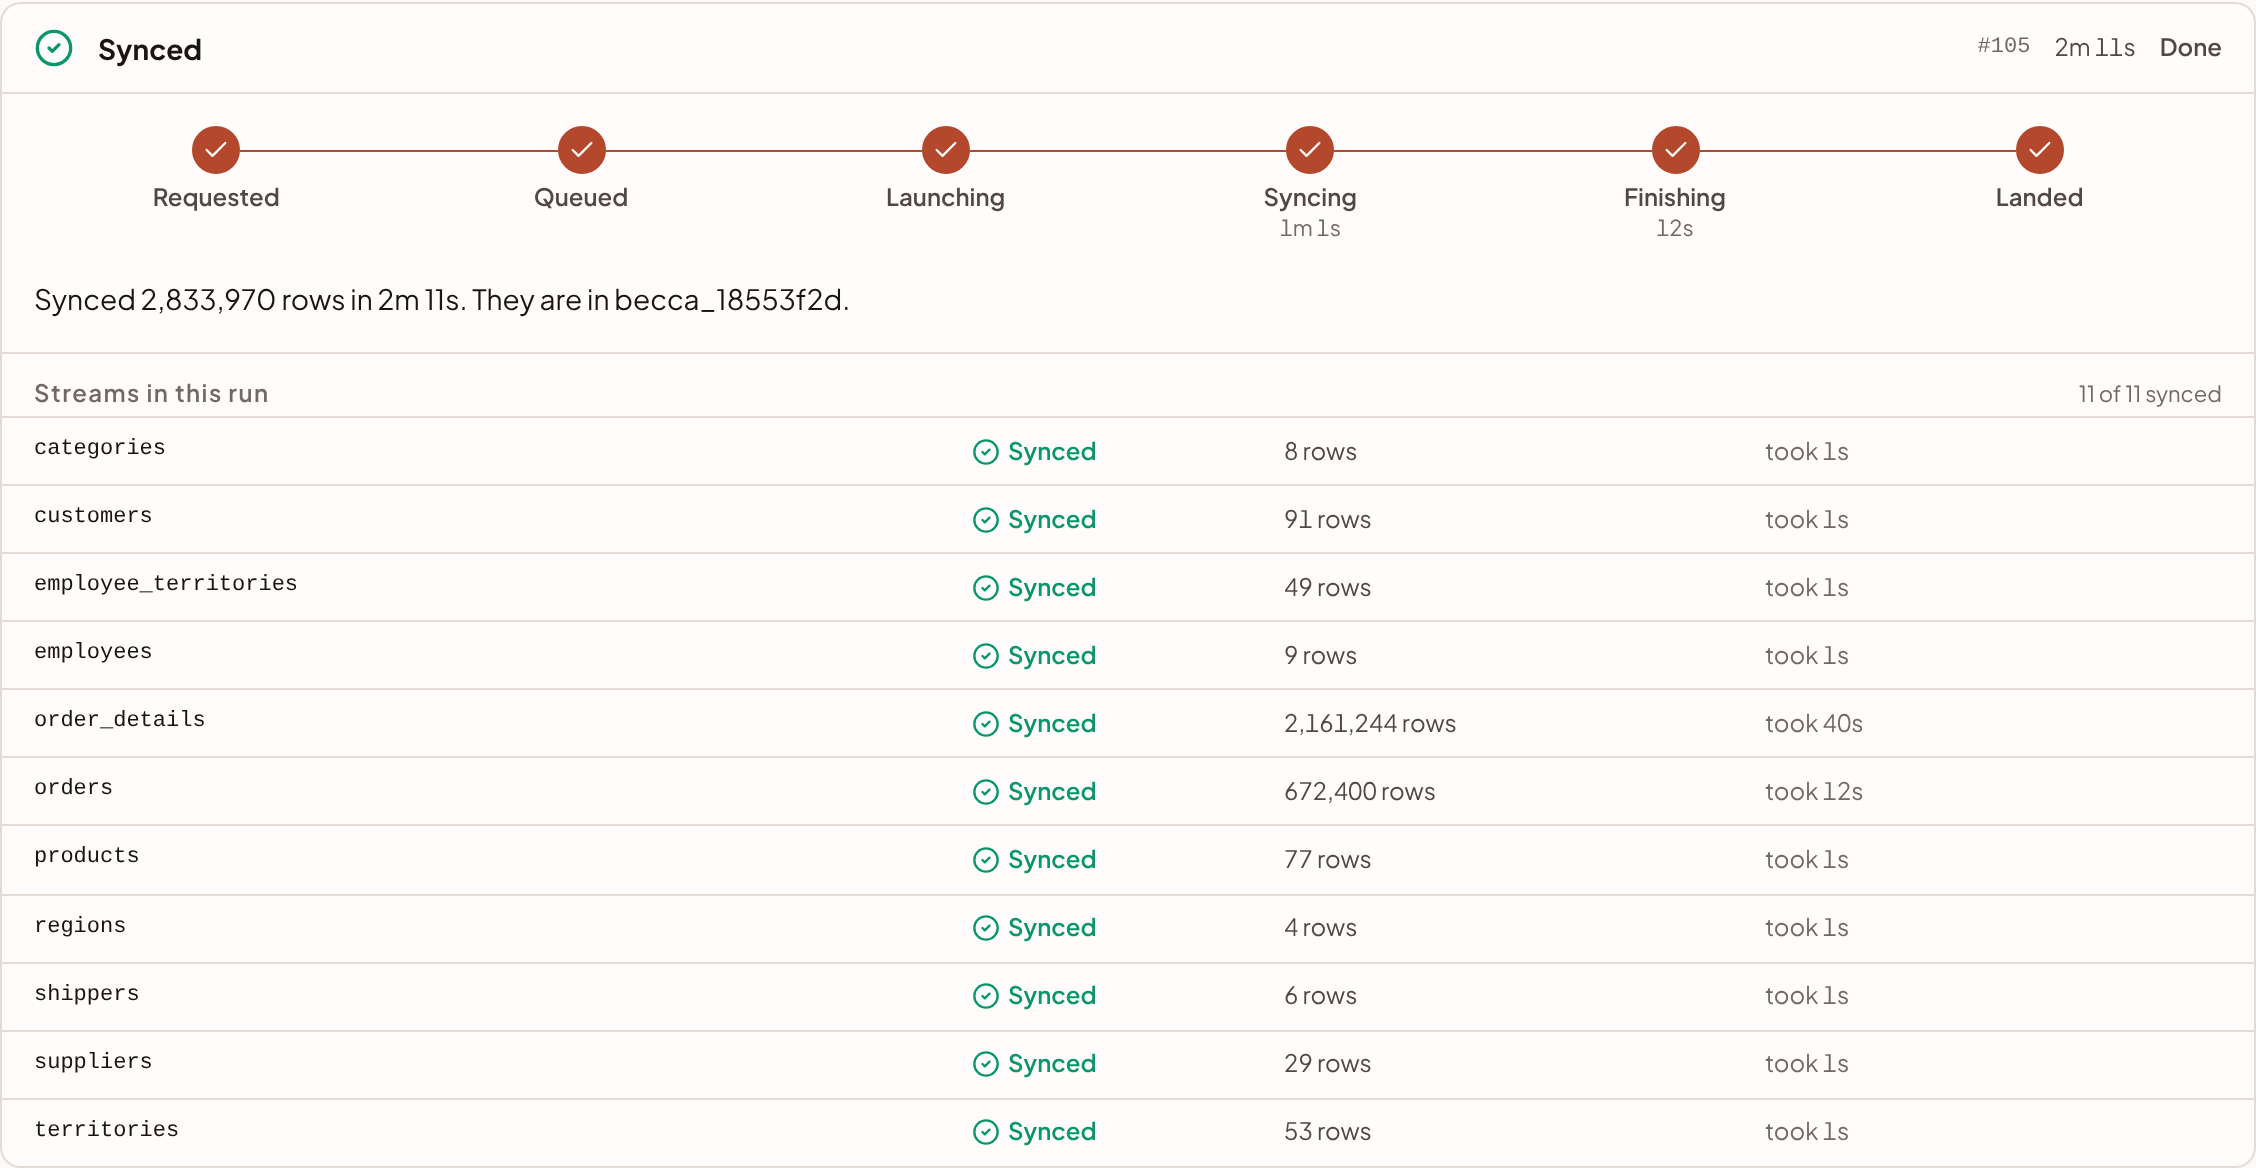Image resolution: width=2256 pixels, height=1168 pixels.
Task: Select the shippers stream name
Action: pos(87,994)
